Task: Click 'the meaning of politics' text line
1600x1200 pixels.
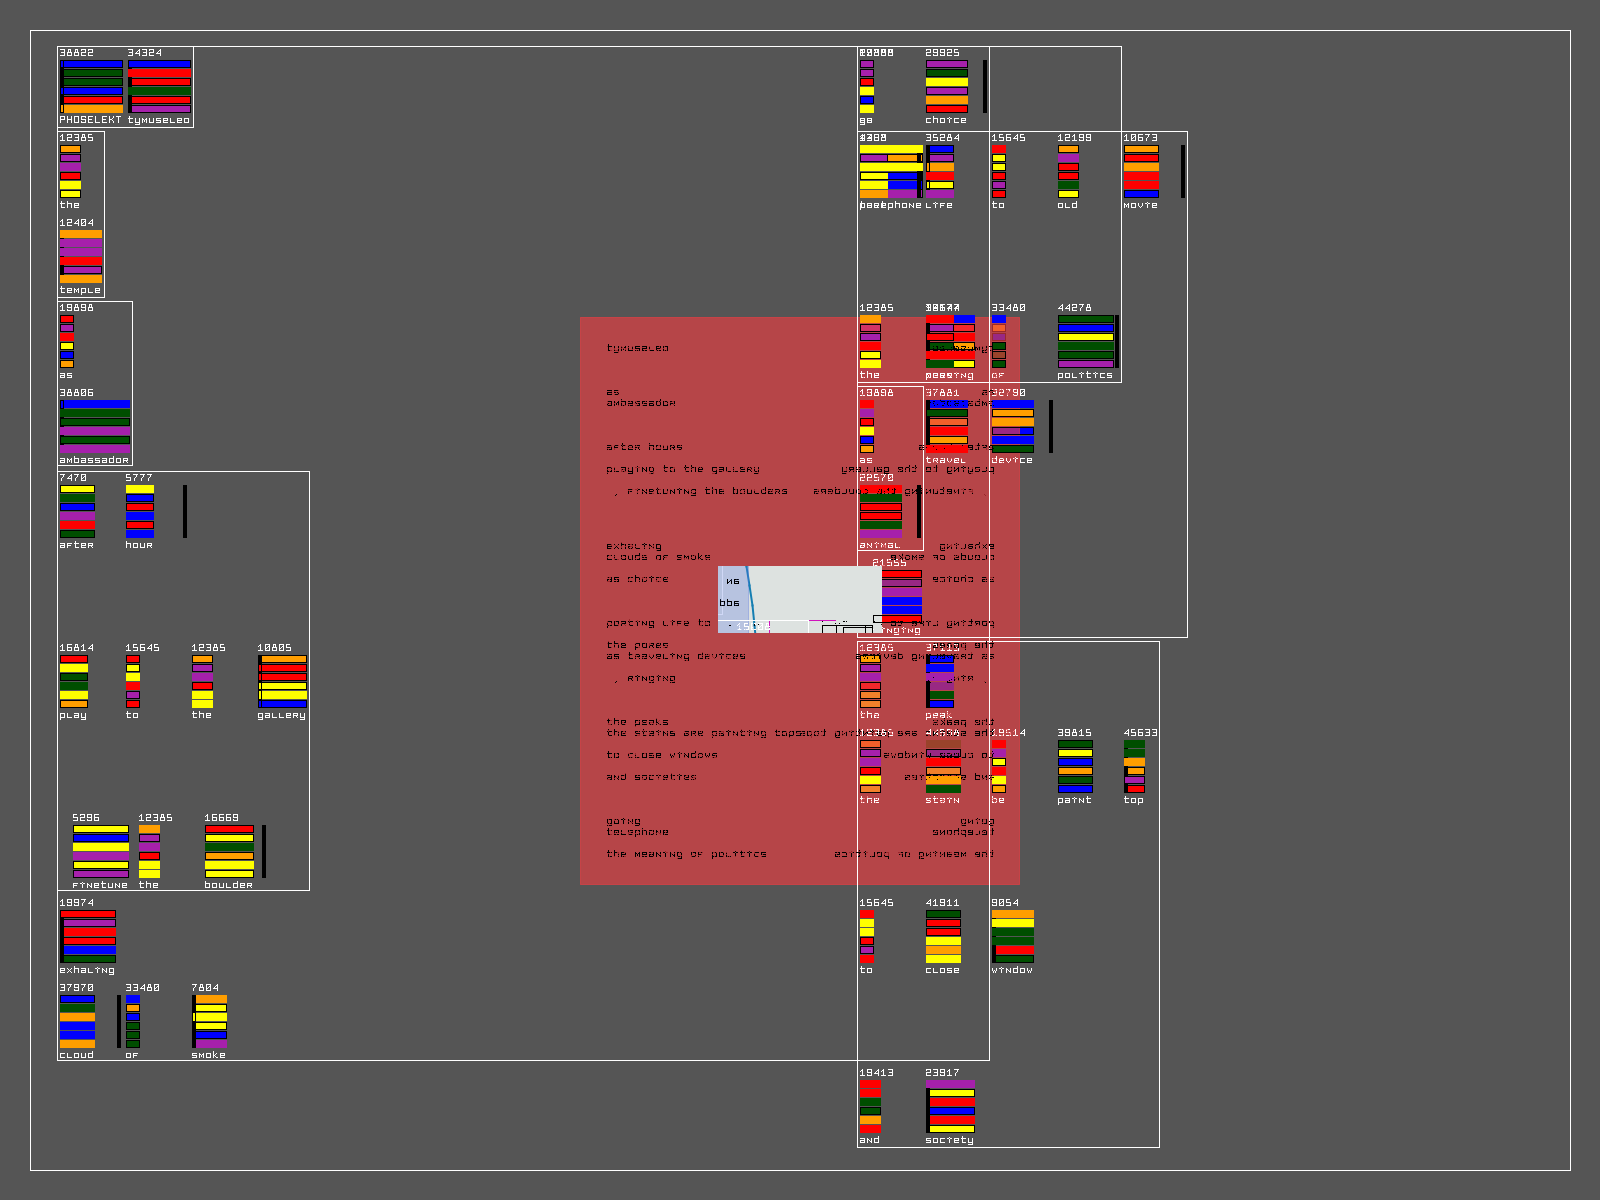Action: point(686,854)
